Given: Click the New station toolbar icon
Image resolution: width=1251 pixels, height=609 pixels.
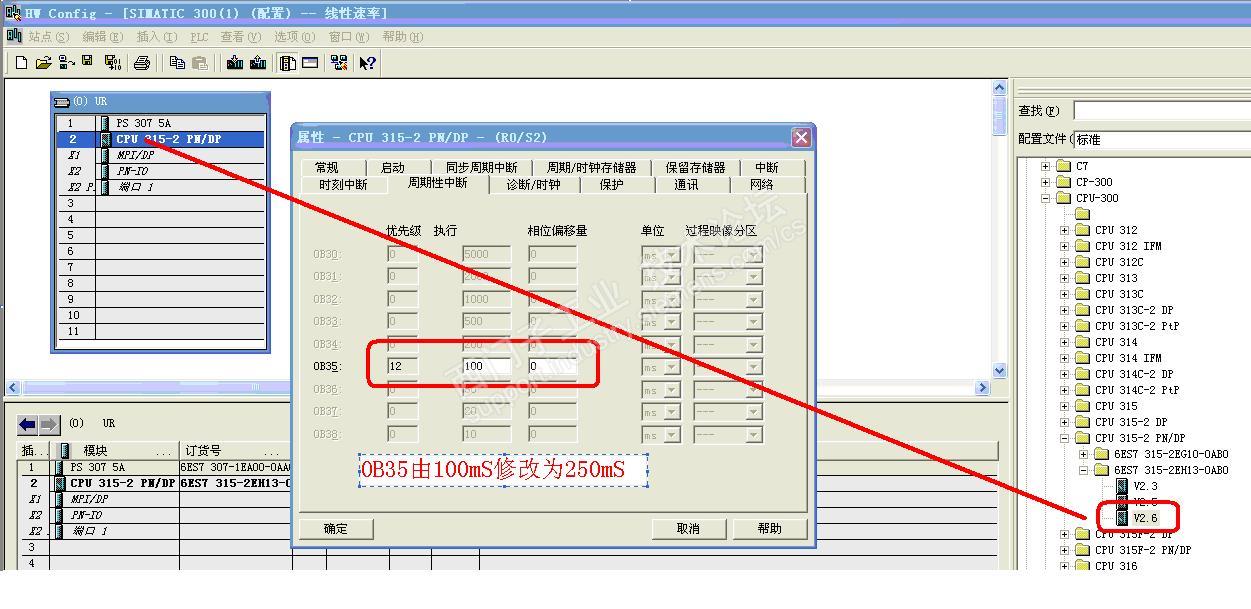Looking at the screenshot, I should click(21, 63).
